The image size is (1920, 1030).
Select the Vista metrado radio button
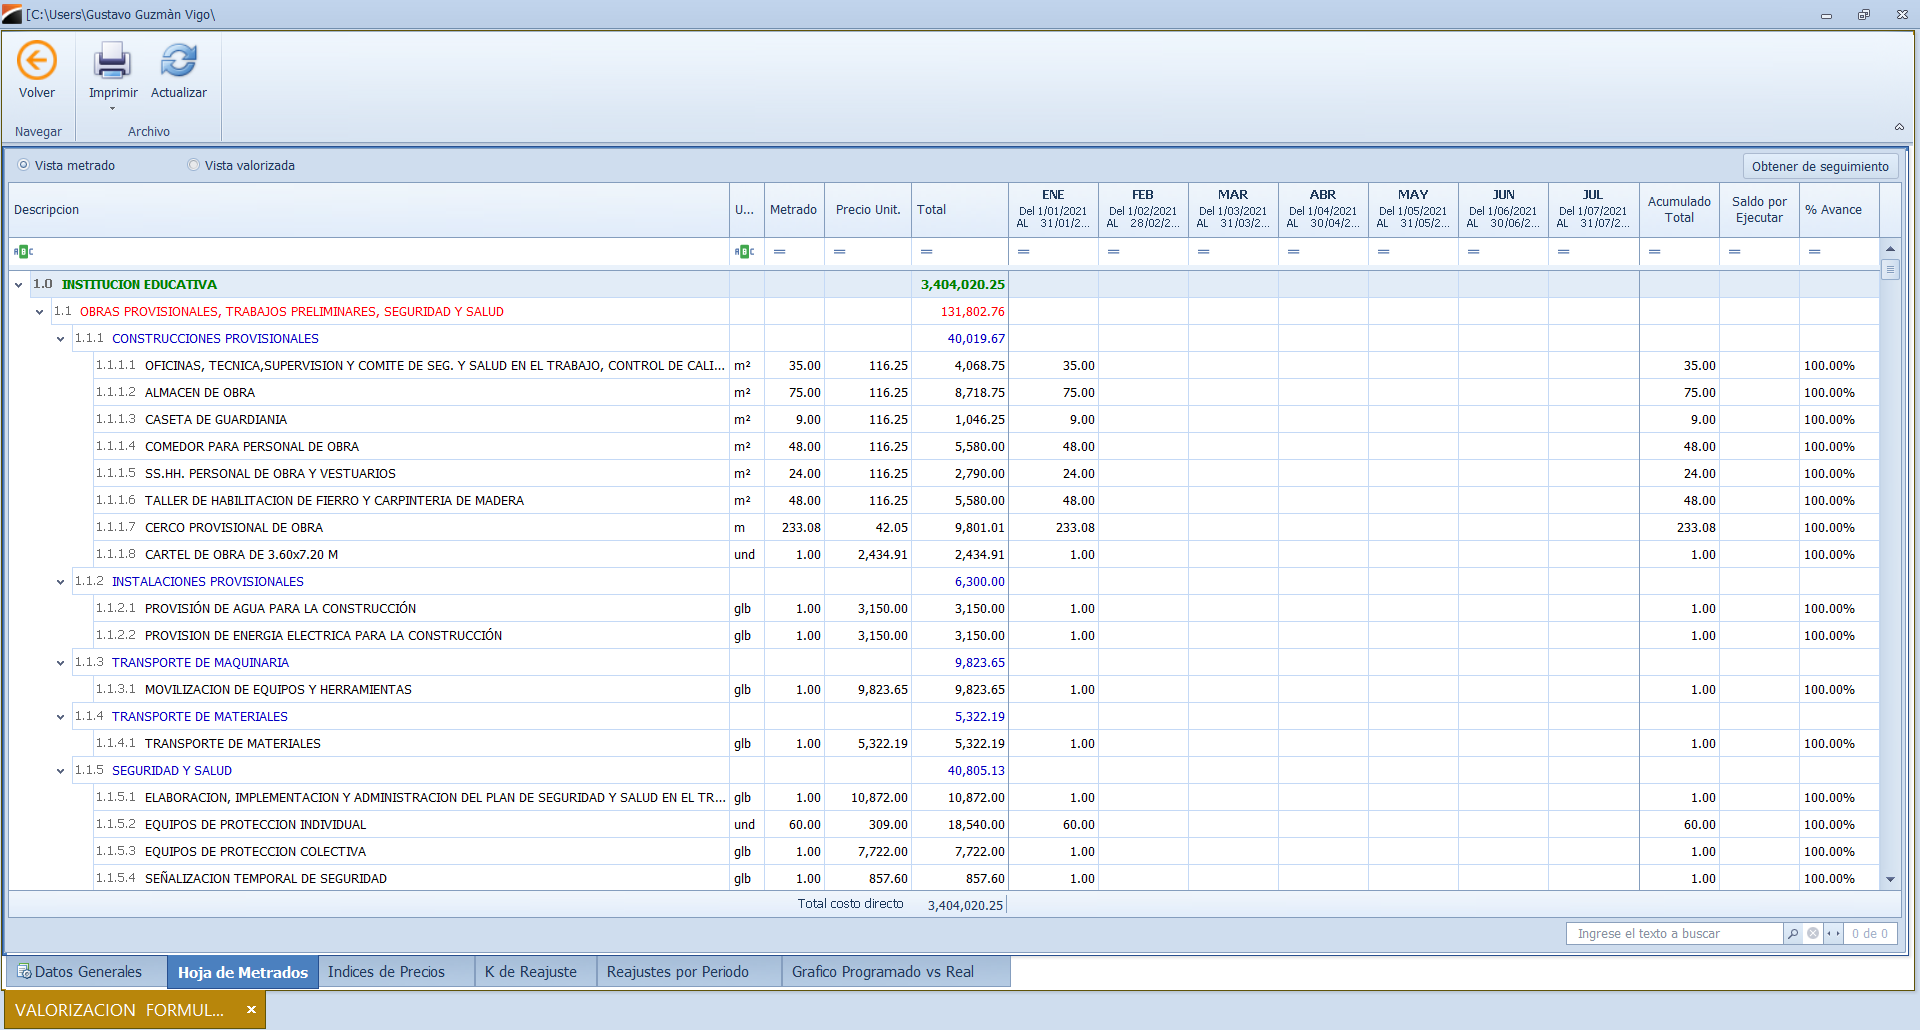click(x=24, y=166)
